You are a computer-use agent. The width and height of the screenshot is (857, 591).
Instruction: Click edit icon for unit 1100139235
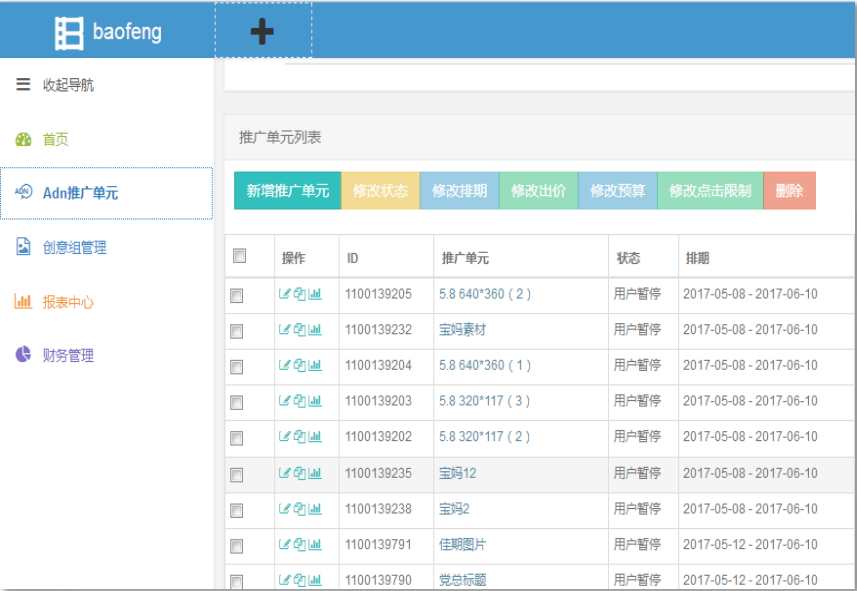pyautogui.click(x=284, y=474)
